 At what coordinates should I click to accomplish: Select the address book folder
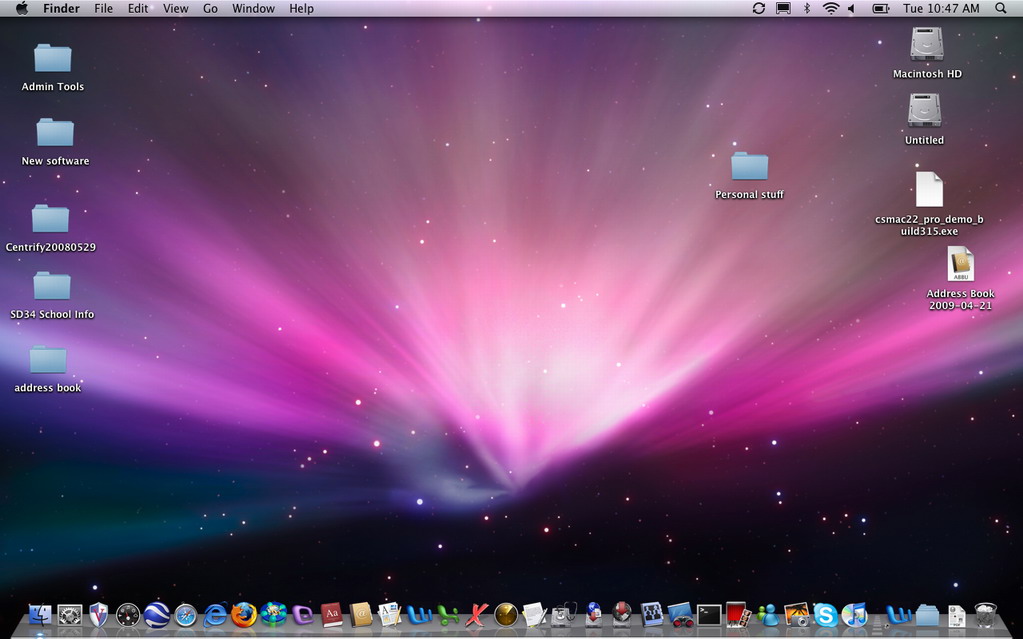pyautogui.click(x=48, y=369)
